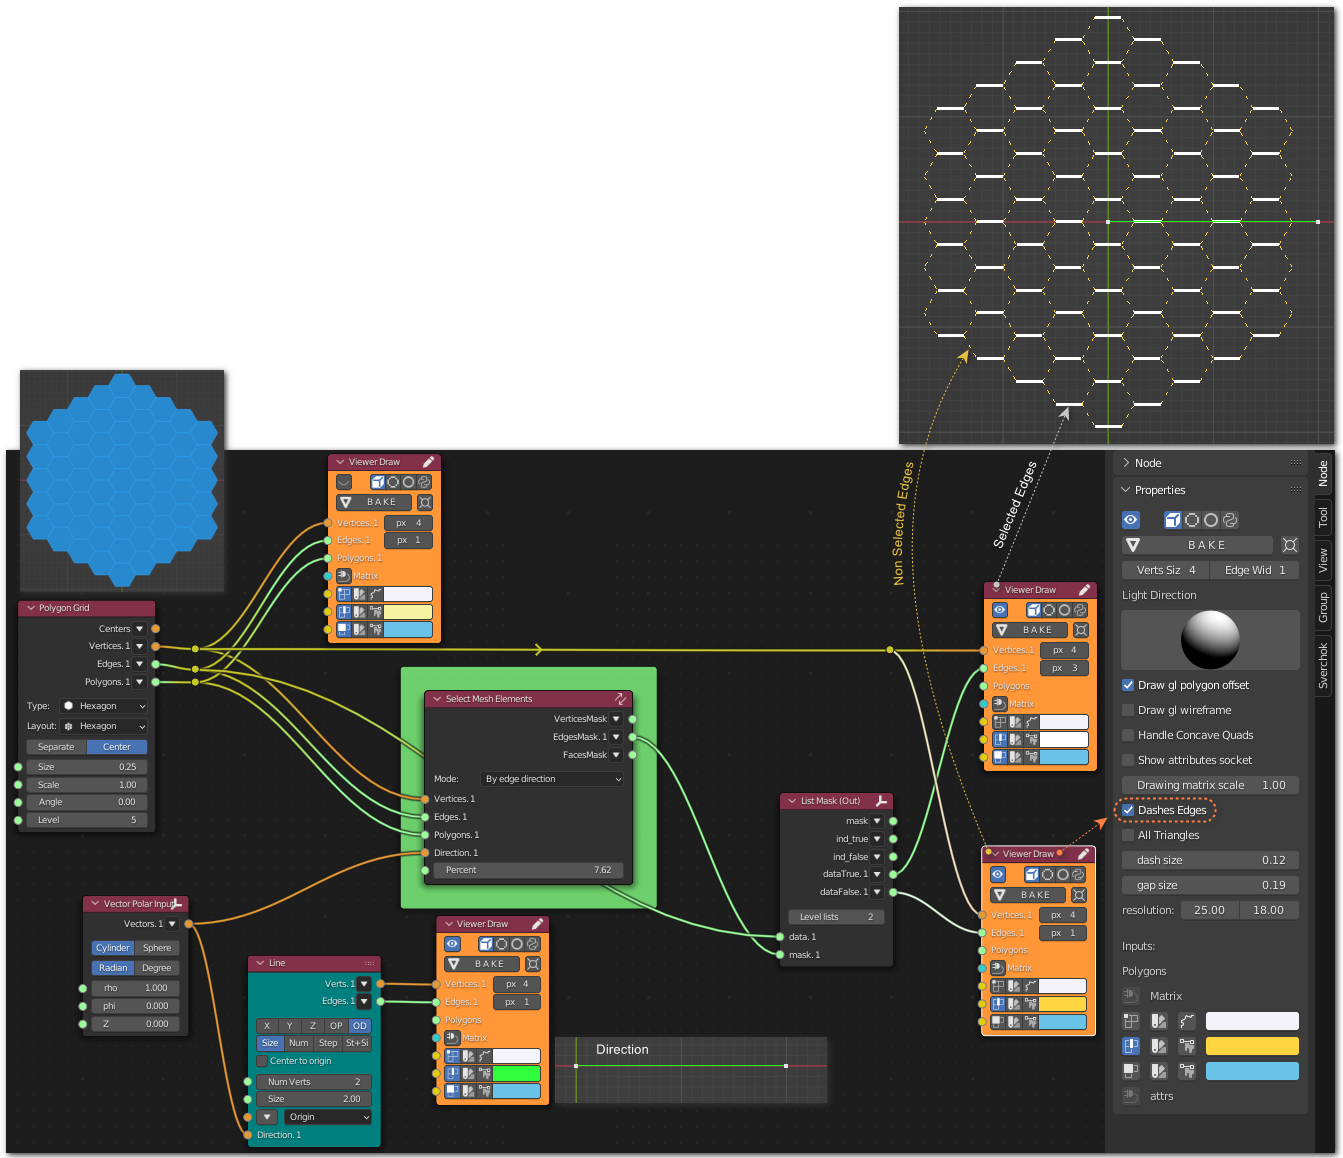This screenshot has width=1343, height=1158.
Task: Click the Percent slider in Select Mesh Elements
Action: (x=528, y=870)
